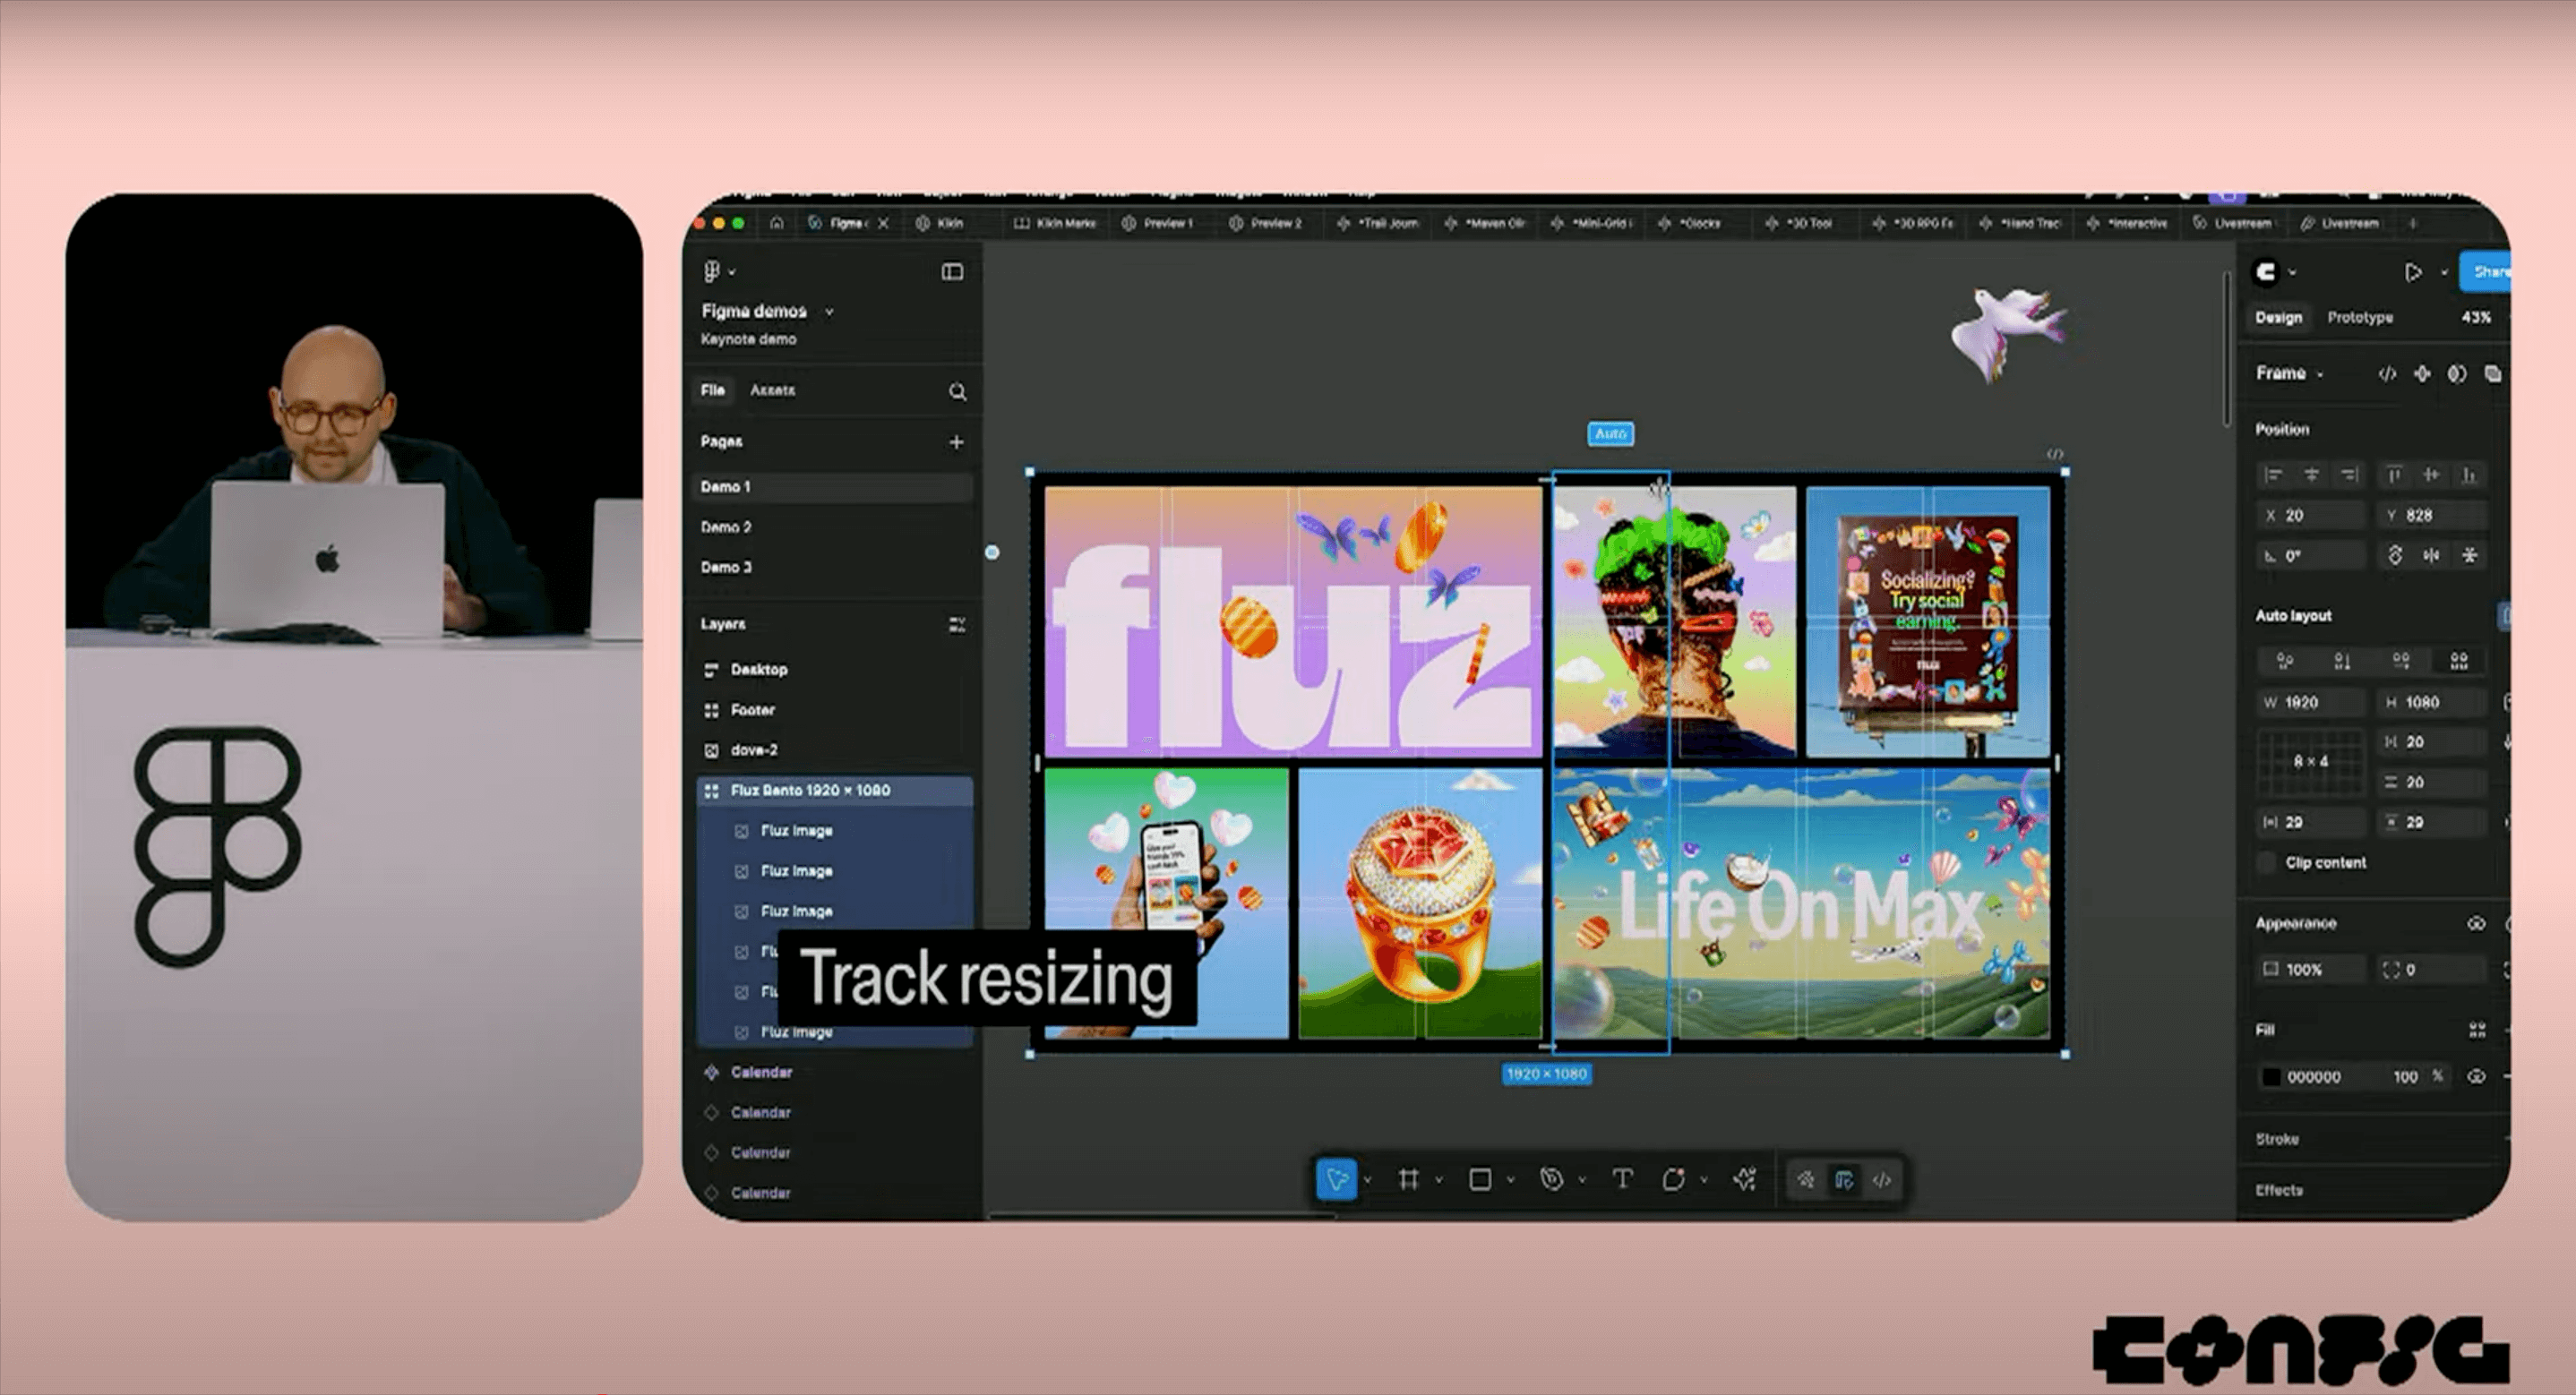Switch to Dev Mode code icon in bottom toolbar
Image resolution: width=2576 pixels, height=1395 pixels.
pyautogui.click(x=1882, y=1180)
